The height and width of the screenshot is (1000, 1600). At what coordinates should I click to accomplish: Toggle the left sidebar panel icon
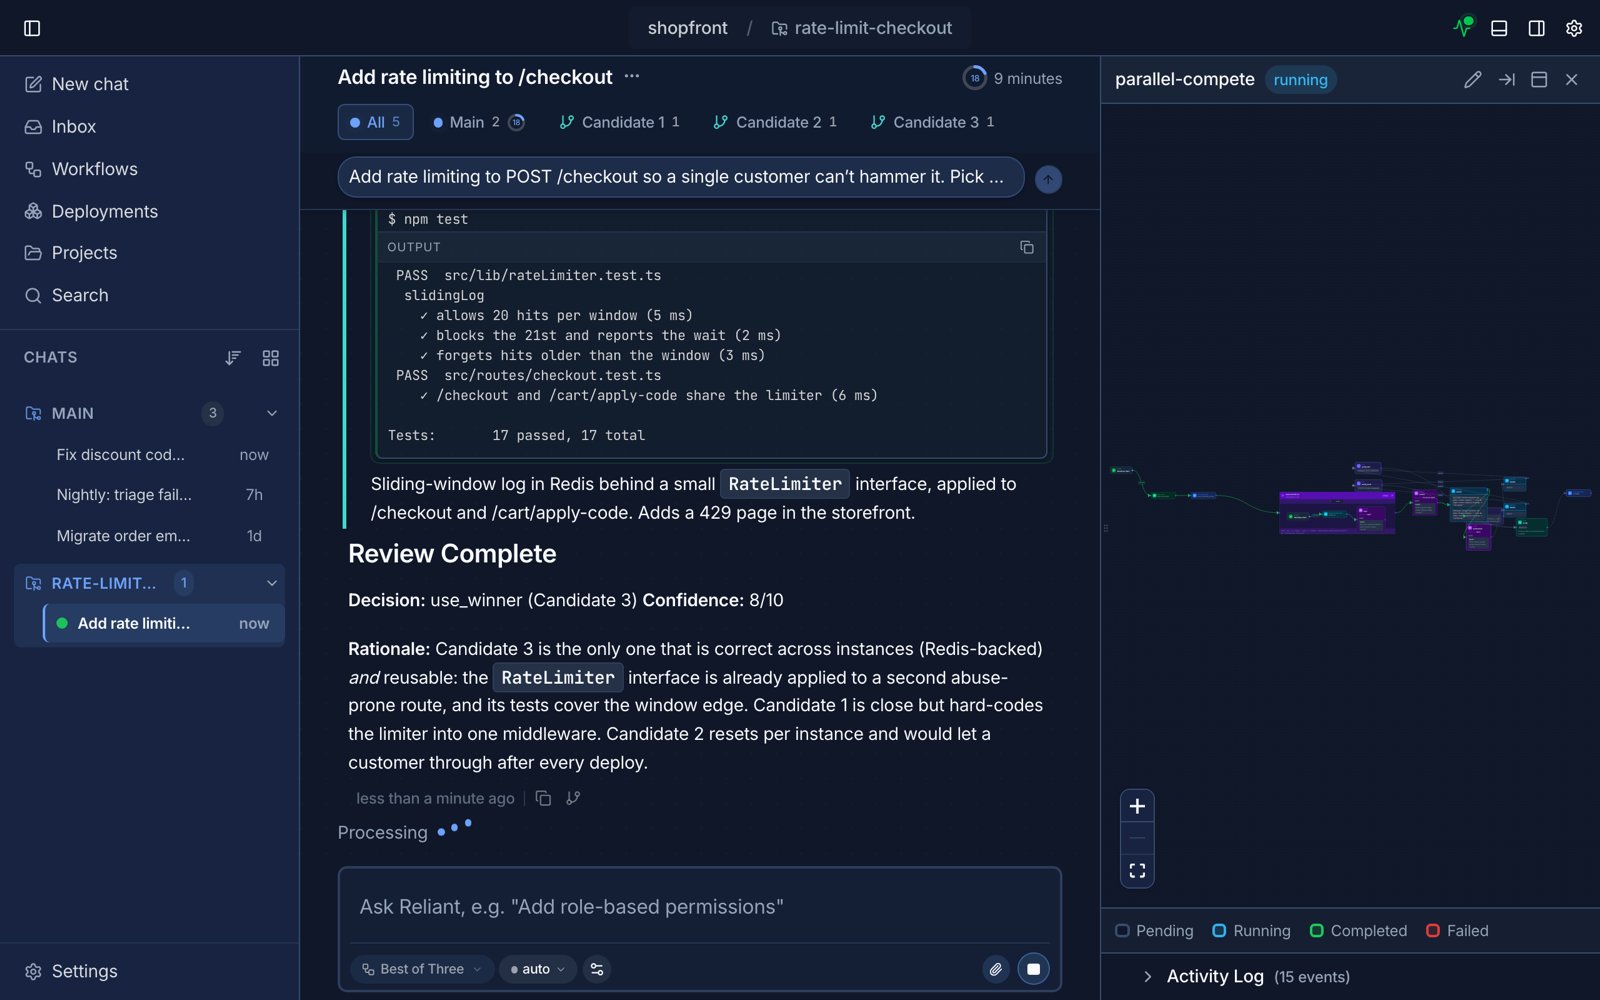(32, 28)
